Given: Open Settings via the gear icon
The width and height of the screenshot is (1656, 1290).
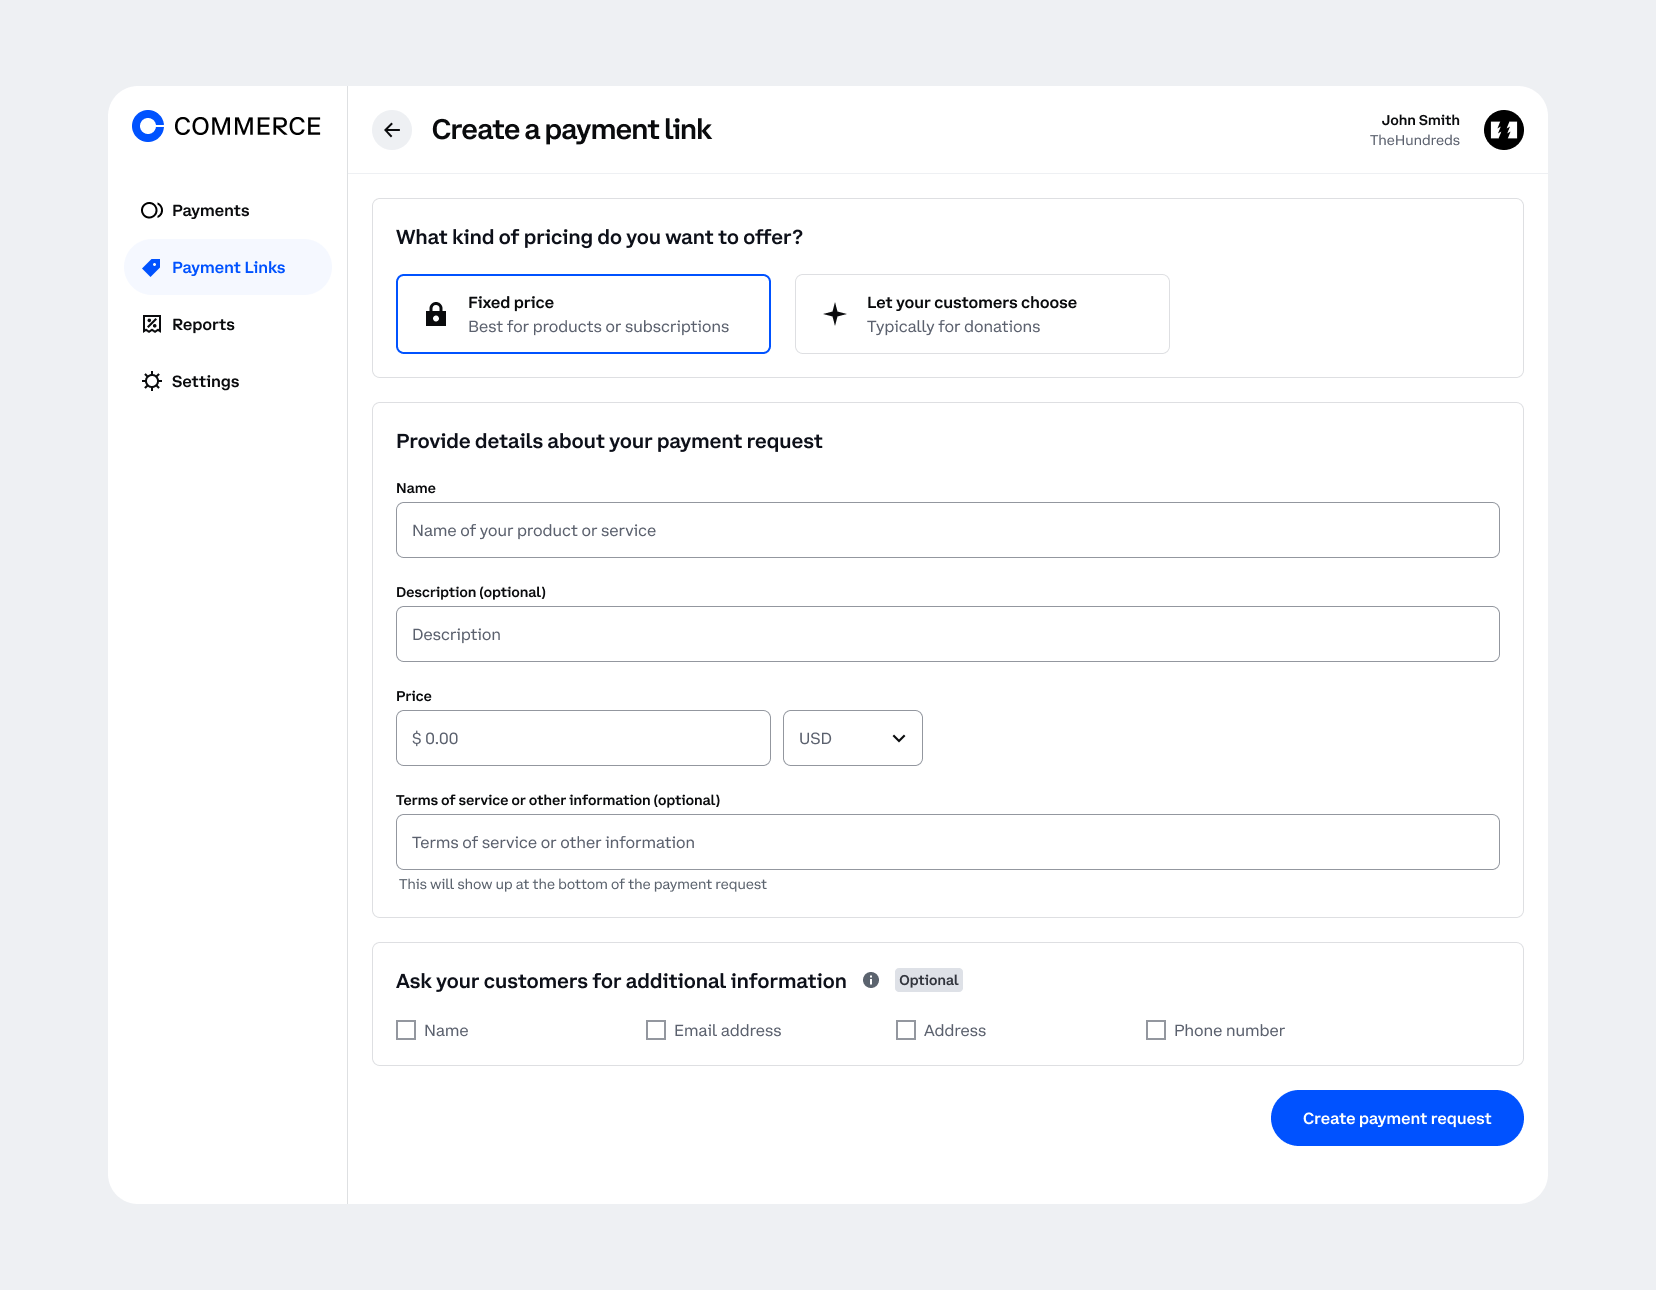Looking at the screenshot, I should [152, 381].
